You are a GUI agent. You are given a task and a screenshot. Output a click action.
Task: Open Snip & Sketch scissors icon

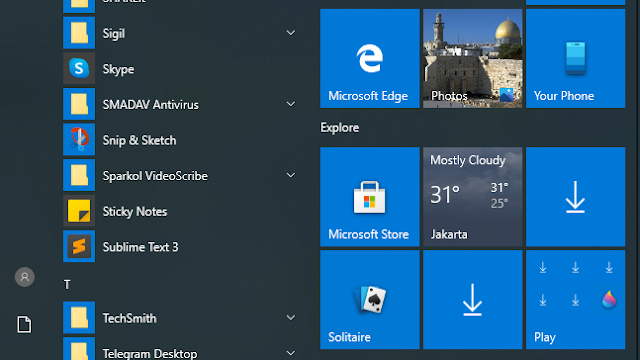(79, 140)
